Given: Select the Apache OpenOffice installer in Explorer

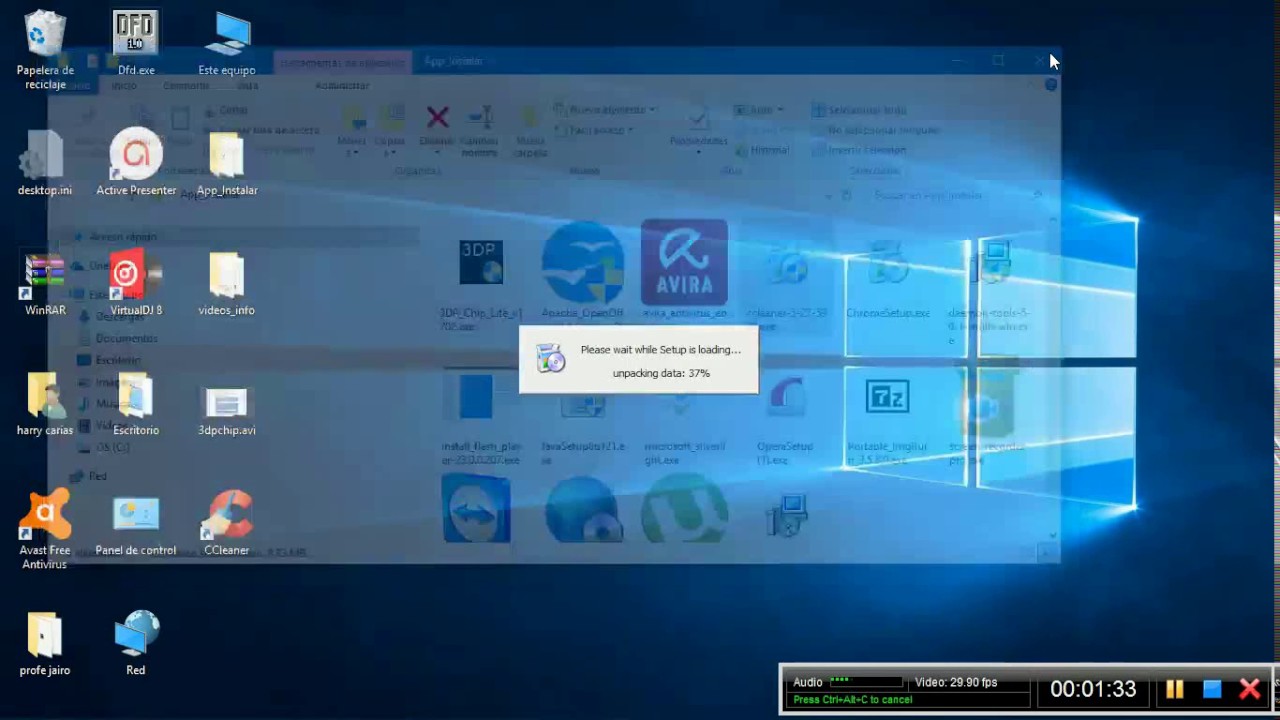Looking at the screenshot, I should click(x=583, y=270).
